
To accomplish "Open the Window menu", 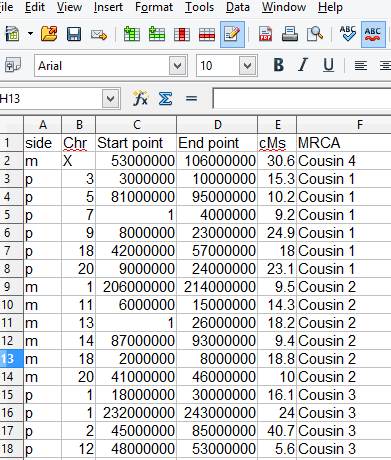I will pos(284,7).
